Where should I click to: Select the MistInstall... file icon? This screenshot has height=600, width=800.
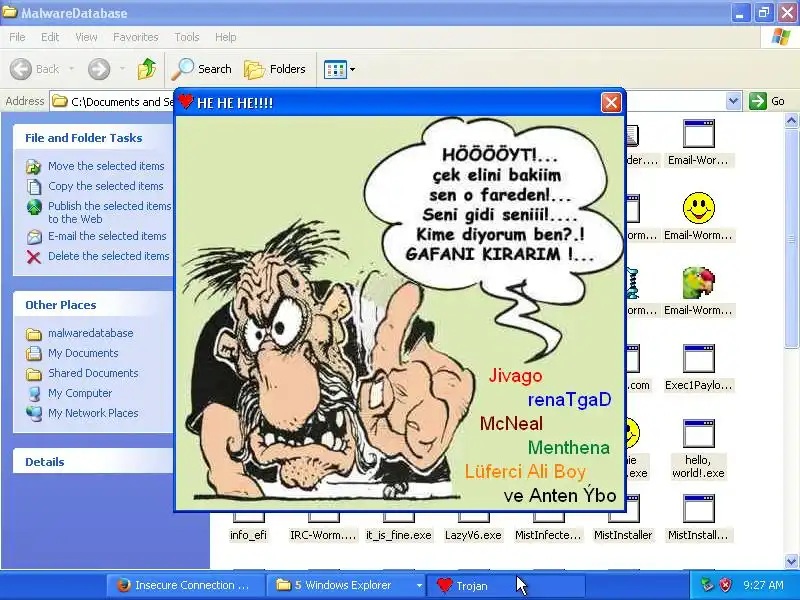coord(698,508)
